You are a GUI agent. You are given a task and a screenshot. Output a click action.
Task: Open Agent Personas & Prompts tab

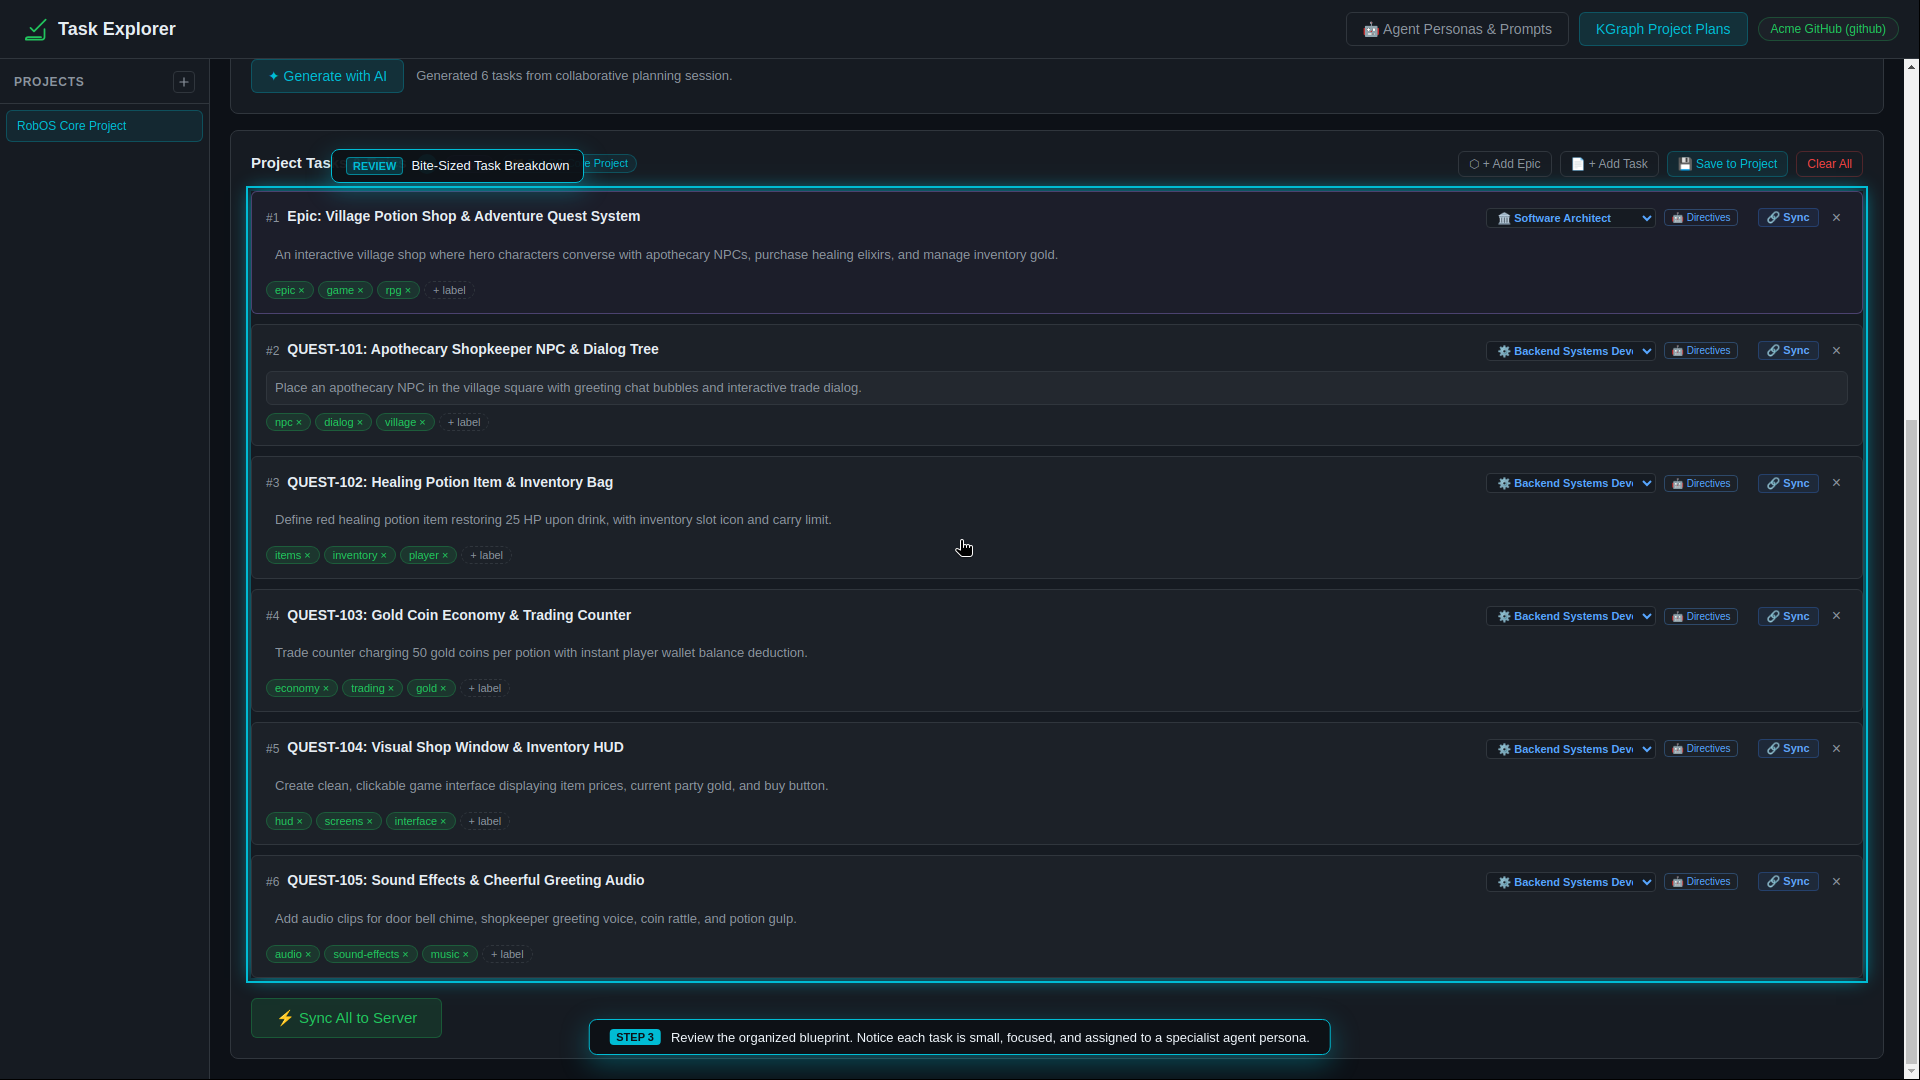click(x=1457, y=29)
